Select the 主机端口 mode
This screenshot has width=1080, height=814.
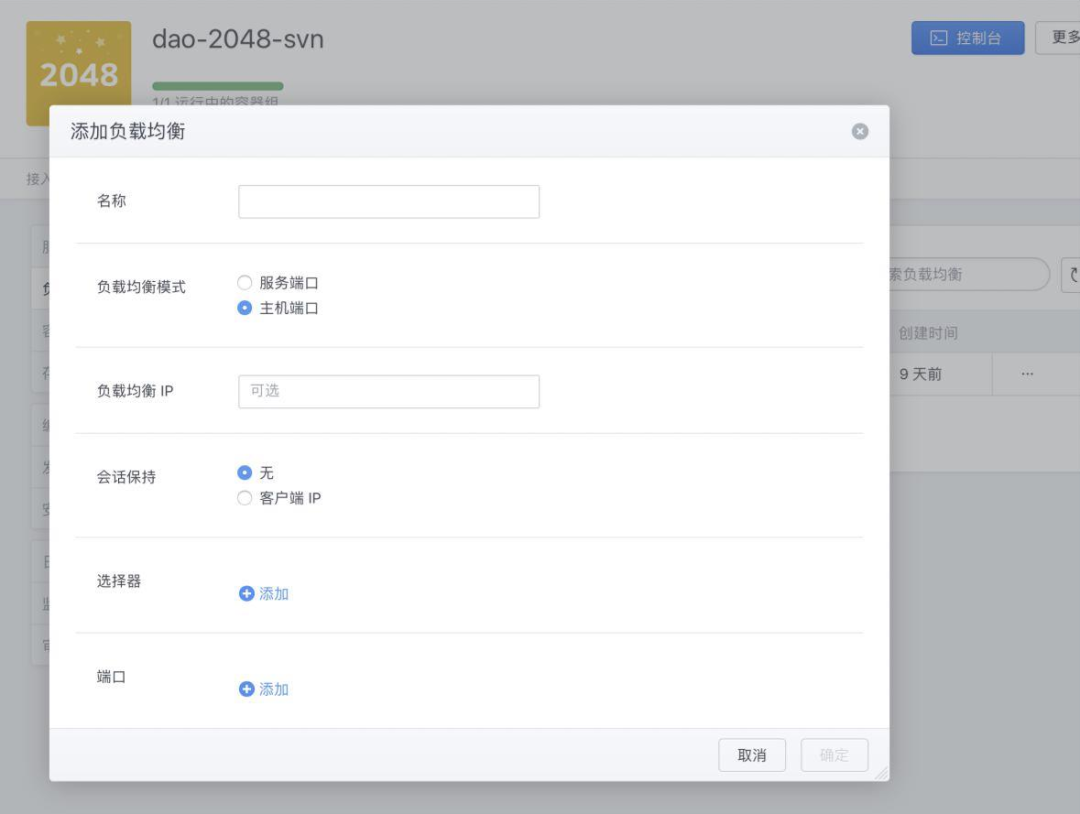point(245,308)
